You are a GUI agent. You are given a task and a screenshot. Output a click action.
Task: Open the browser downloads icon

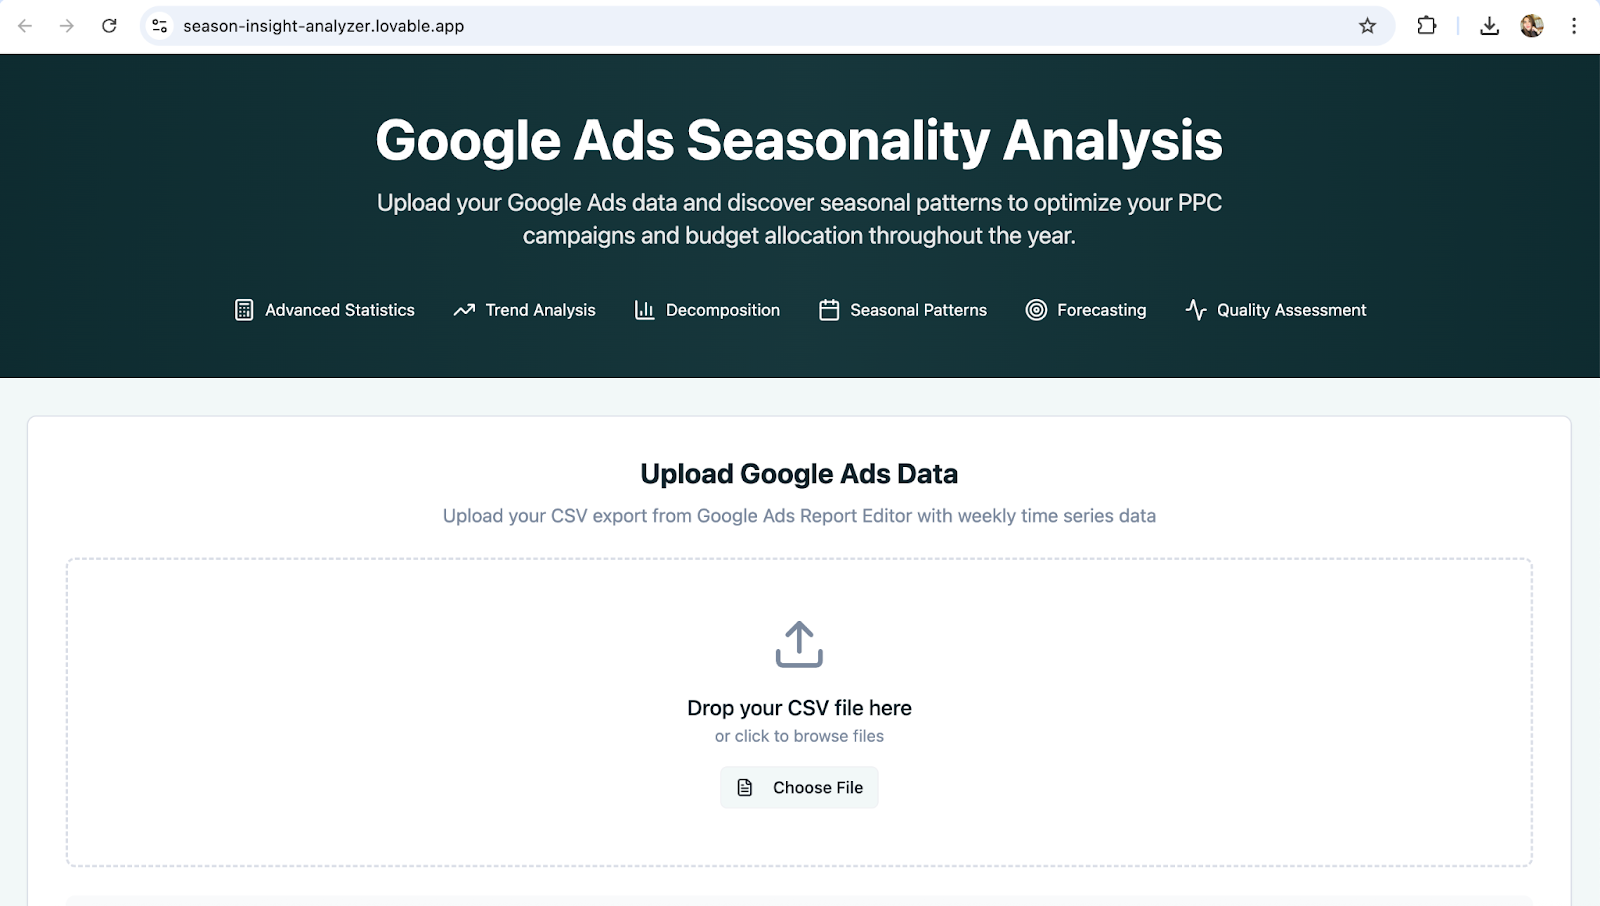point(1489,26)
